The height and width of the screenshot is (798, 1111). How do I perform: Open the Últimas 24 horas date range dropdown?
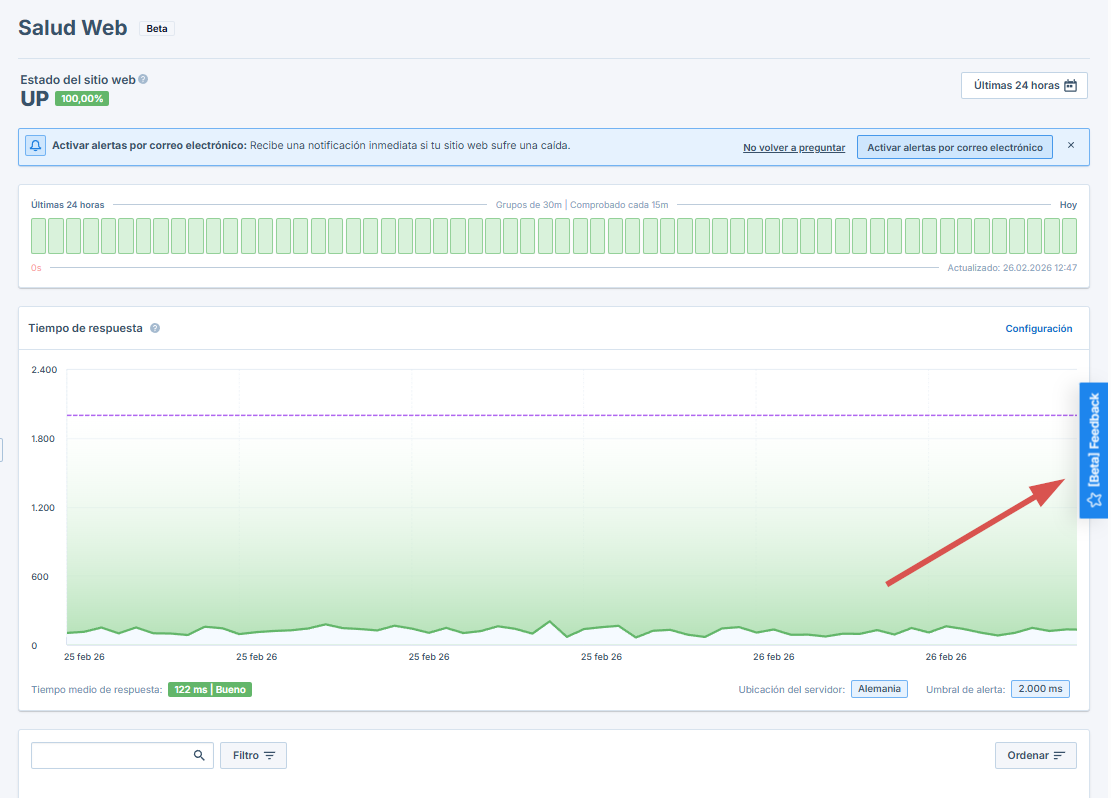pyautogui.click(x=1024, y=86)
